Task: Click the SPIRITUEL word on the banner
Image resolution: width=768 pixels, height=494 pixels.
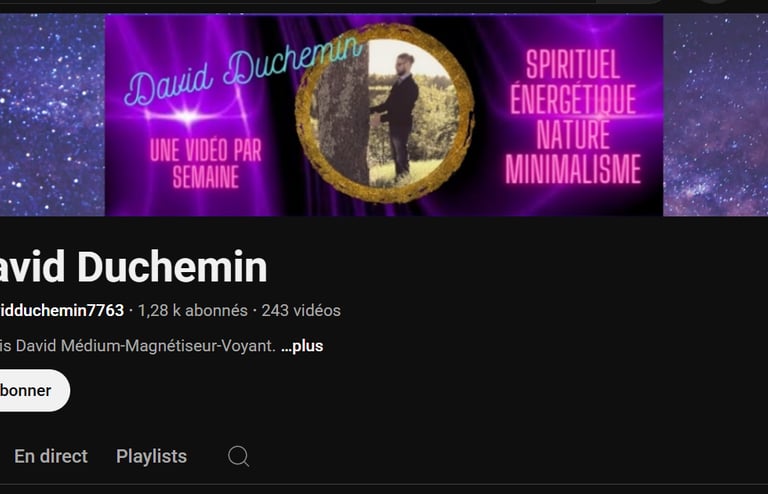Action: 573,65
